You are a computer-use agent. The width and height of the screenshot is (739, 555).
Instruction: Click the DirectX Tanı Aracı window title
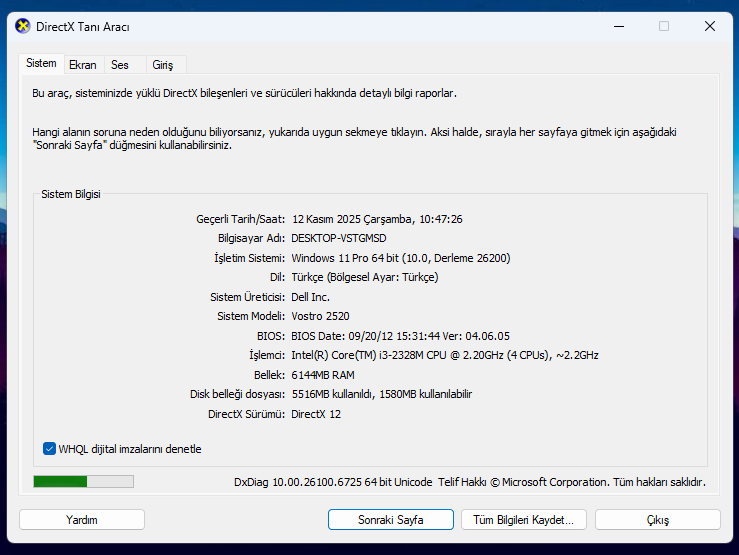pos(82,27)
